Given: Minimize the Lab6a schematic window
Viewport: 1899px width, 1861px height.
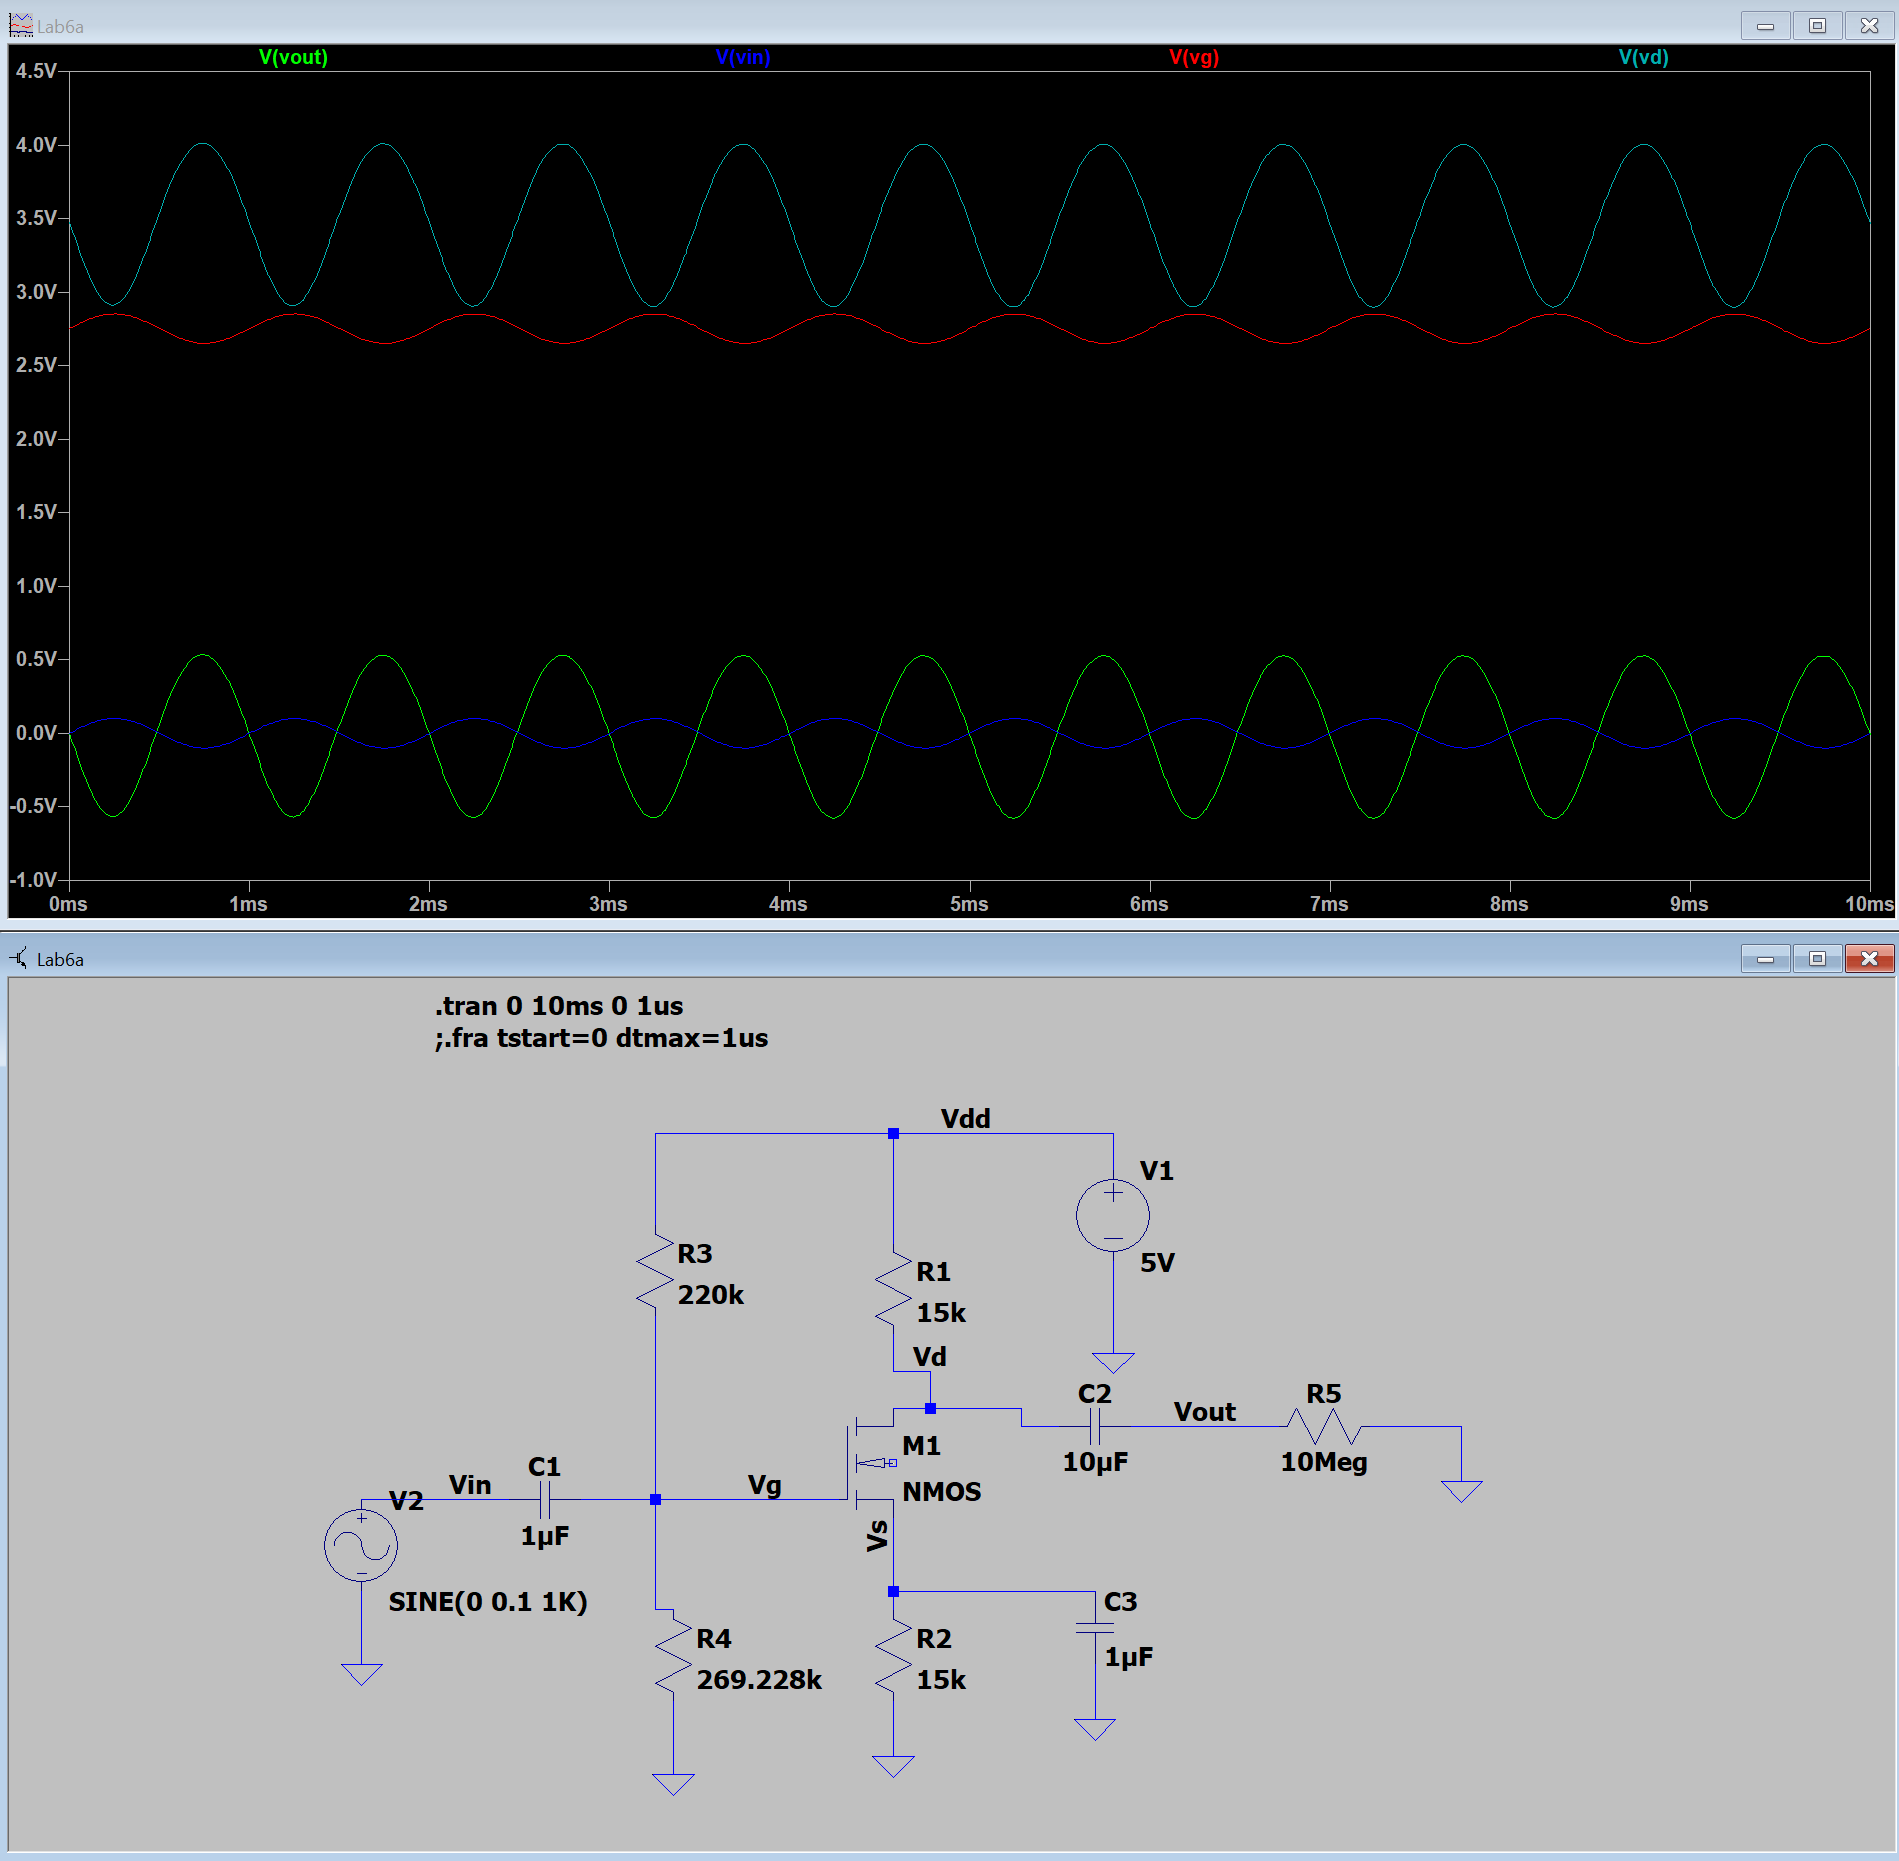Looking at the screenshot, I should (1765, 958).
